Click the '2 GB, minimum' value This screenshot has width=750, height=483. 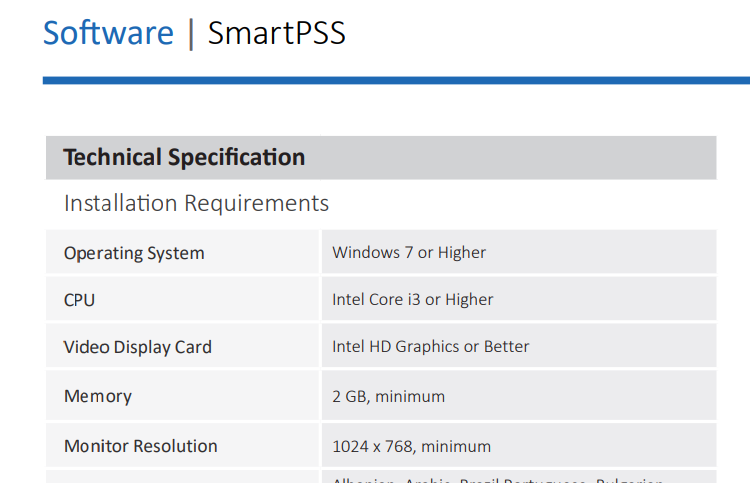click(x=388, y=396)
